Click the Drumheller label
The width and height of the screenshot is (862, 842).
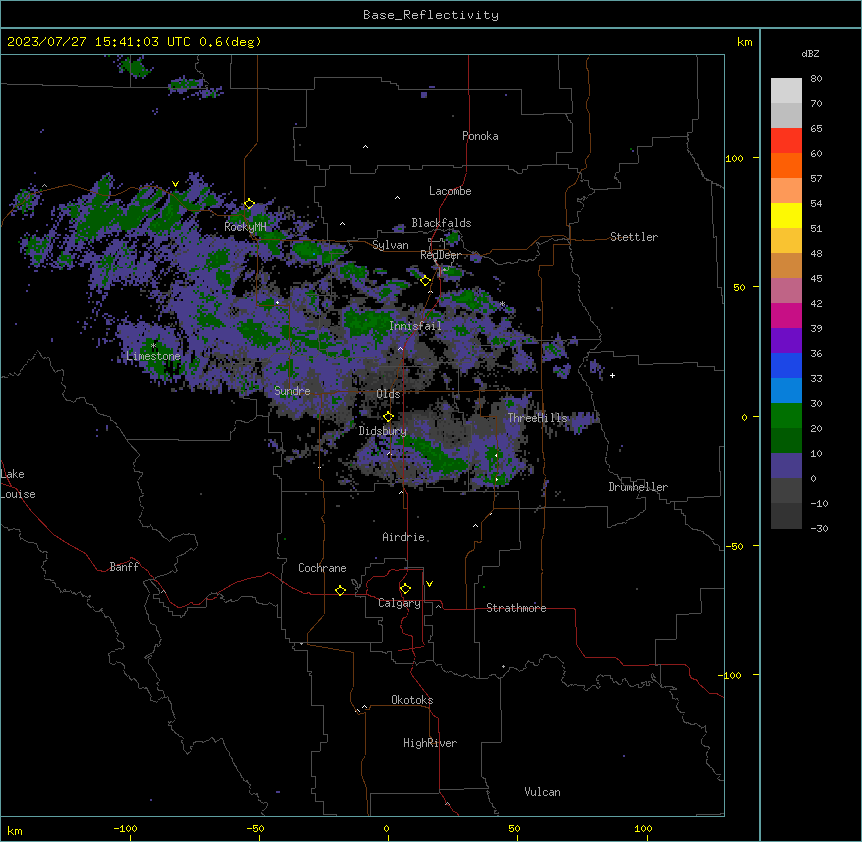[x=638, y=487]
